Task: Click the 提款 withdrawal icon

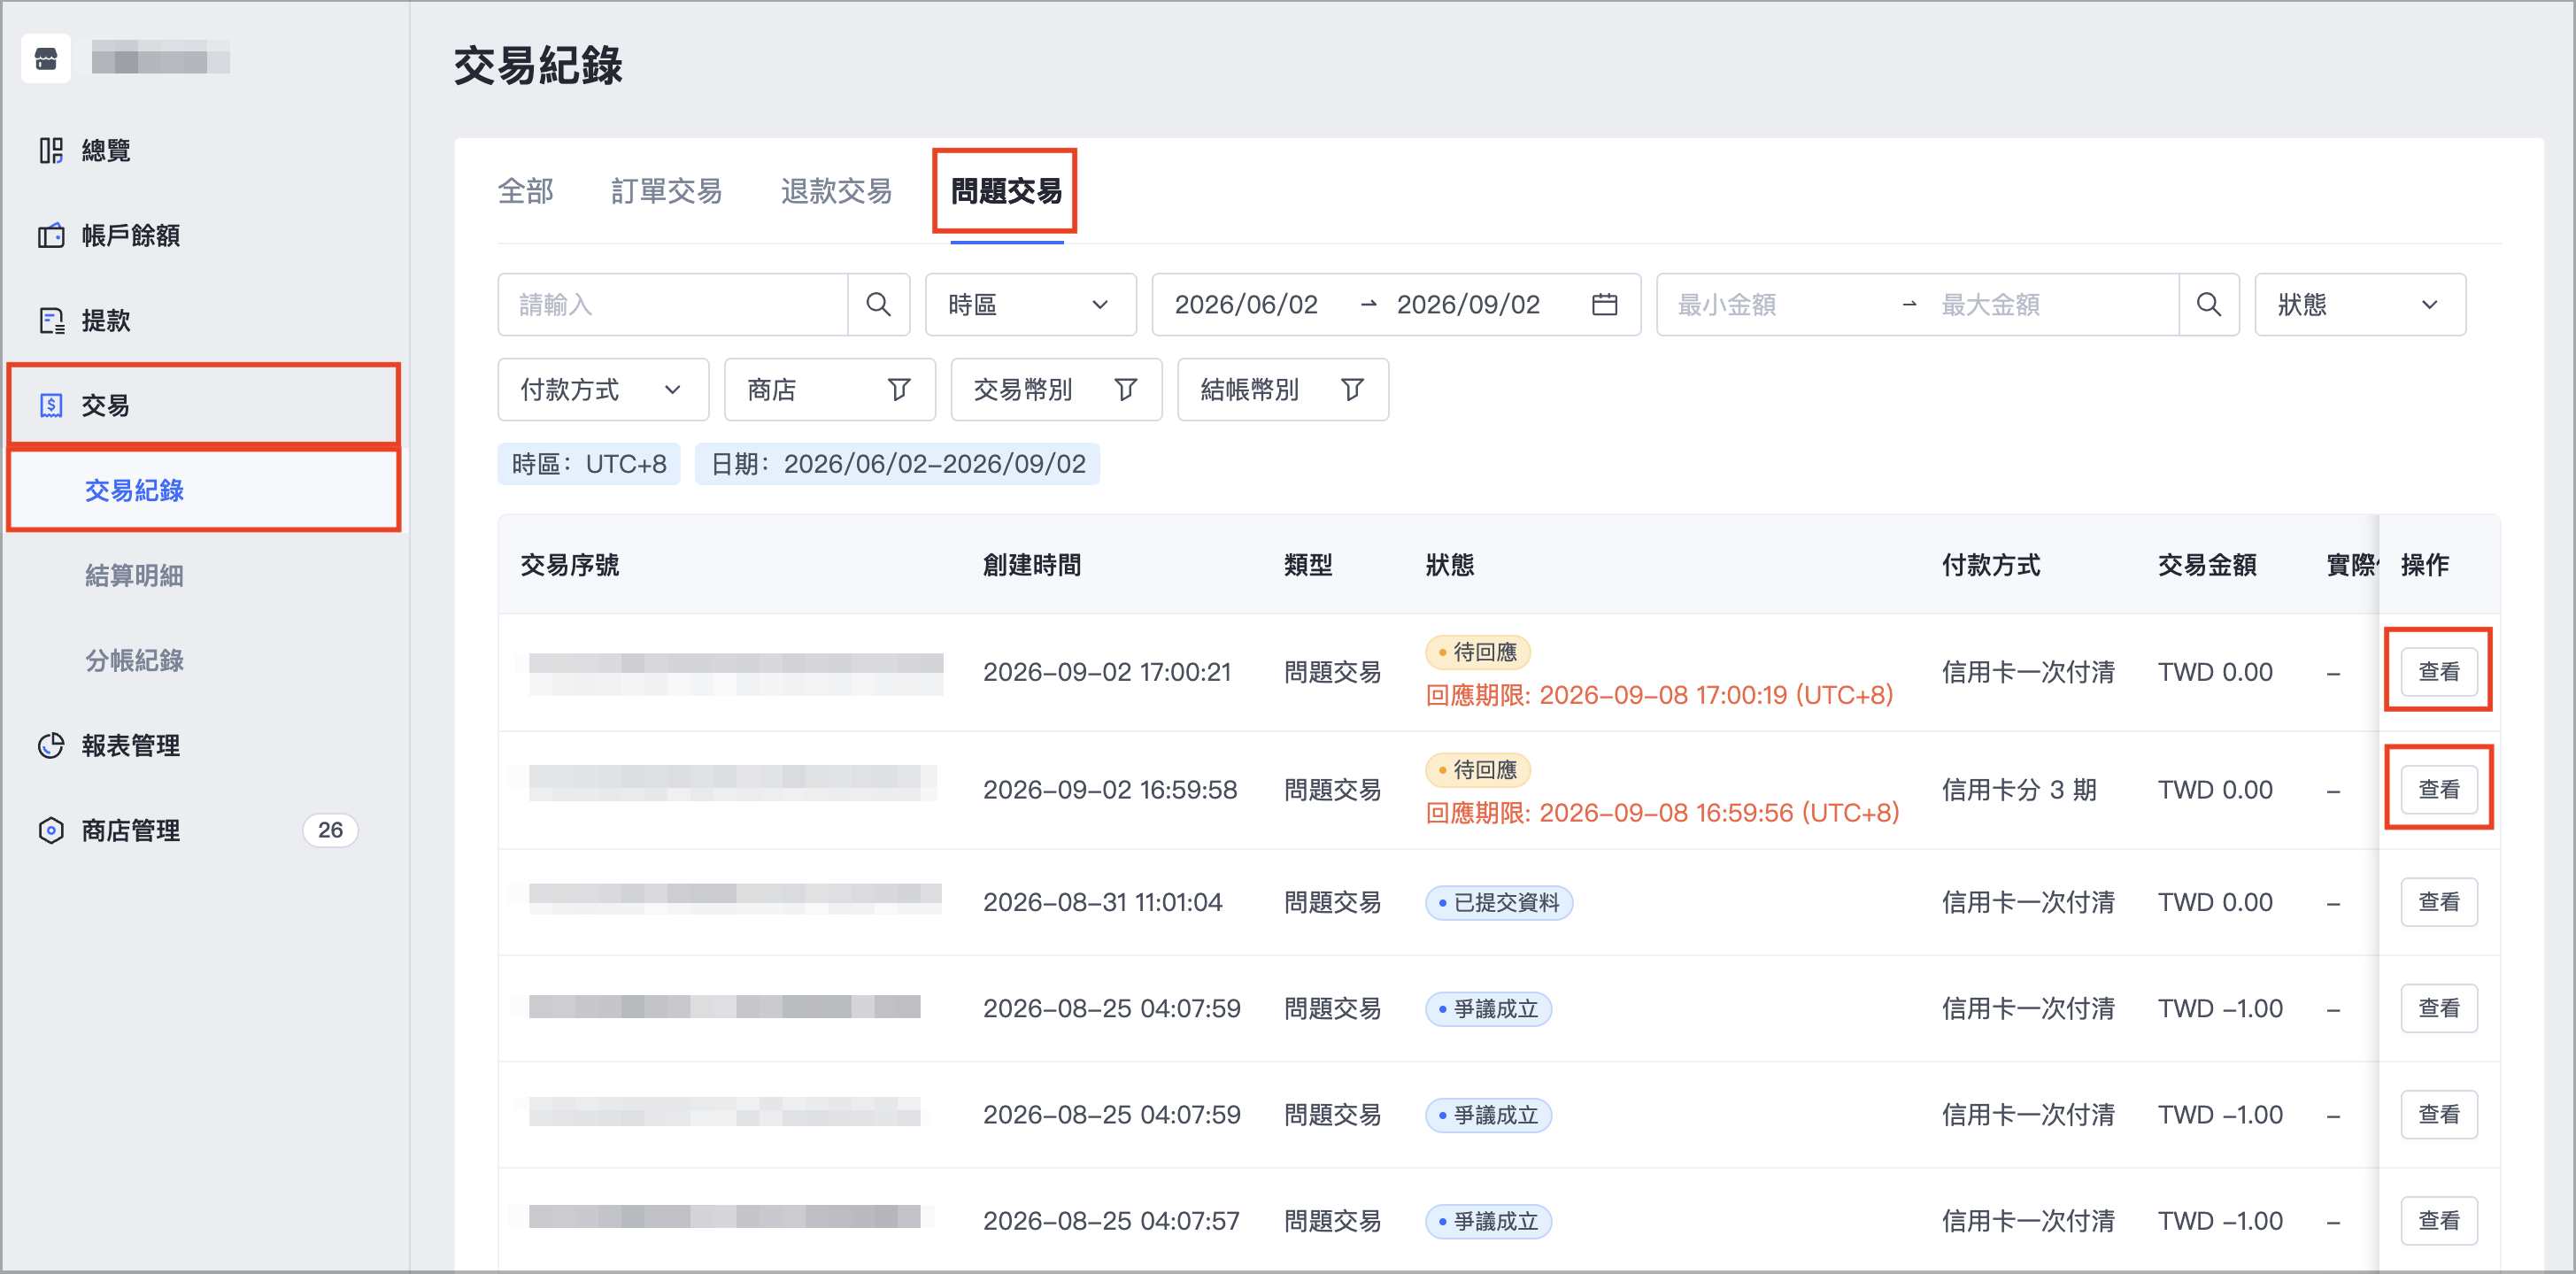Action: [x=51, y=320]
